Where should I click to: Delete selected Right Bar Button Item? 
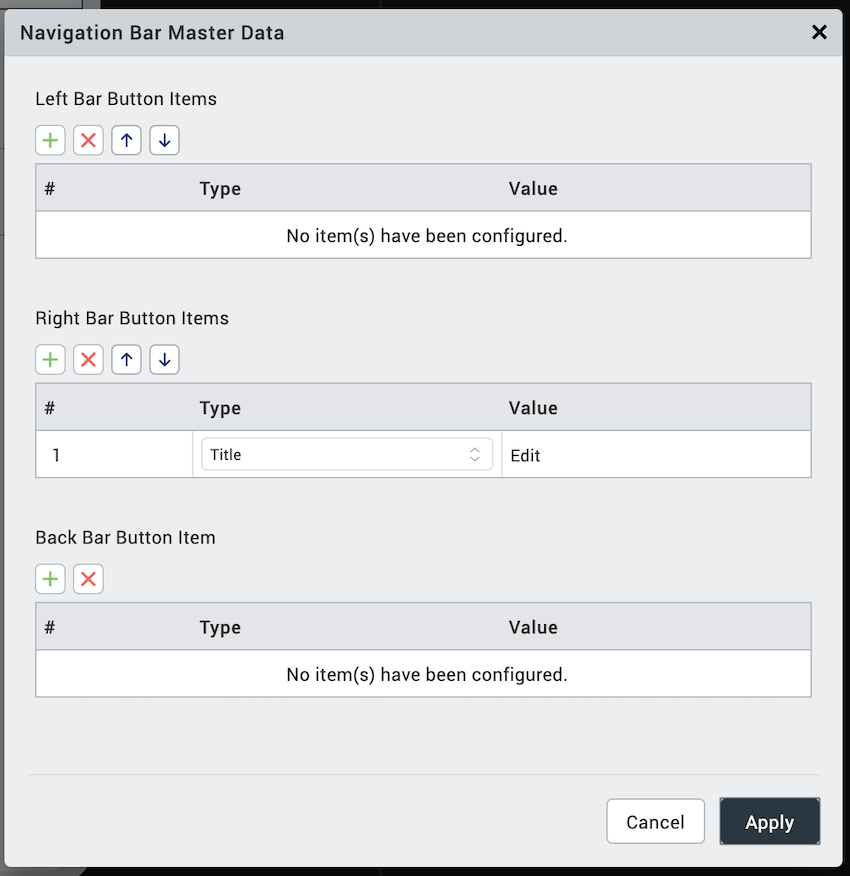(x=88, y=359)
